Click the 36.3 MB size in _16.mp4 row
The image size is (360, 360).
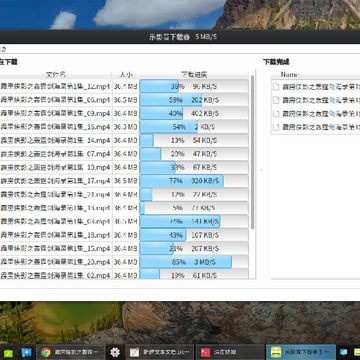point(125,127)
